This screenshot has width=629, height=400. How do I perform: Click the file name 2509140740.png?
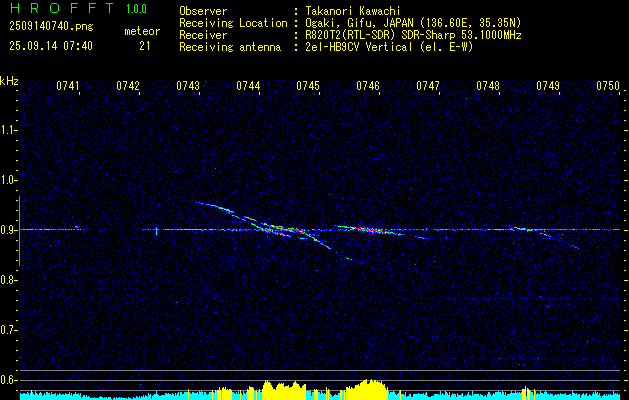(51, 27)
